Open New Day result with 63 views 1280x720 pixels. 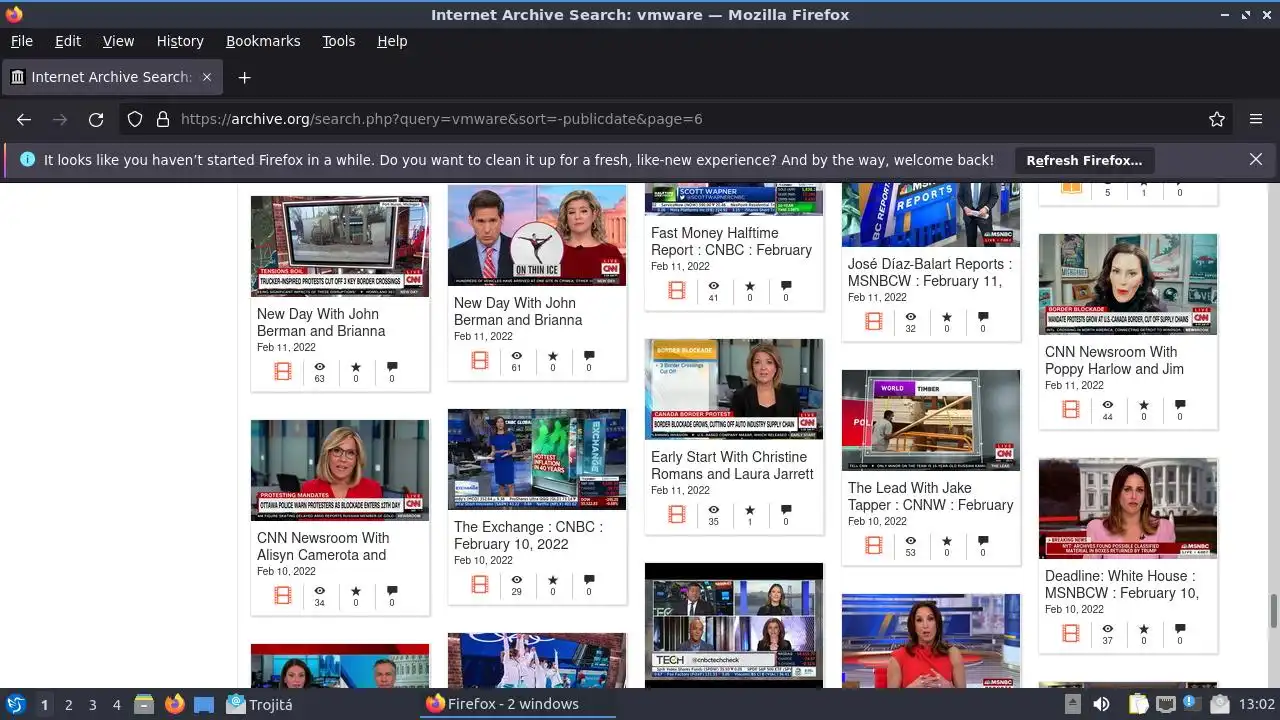[321, 322]
